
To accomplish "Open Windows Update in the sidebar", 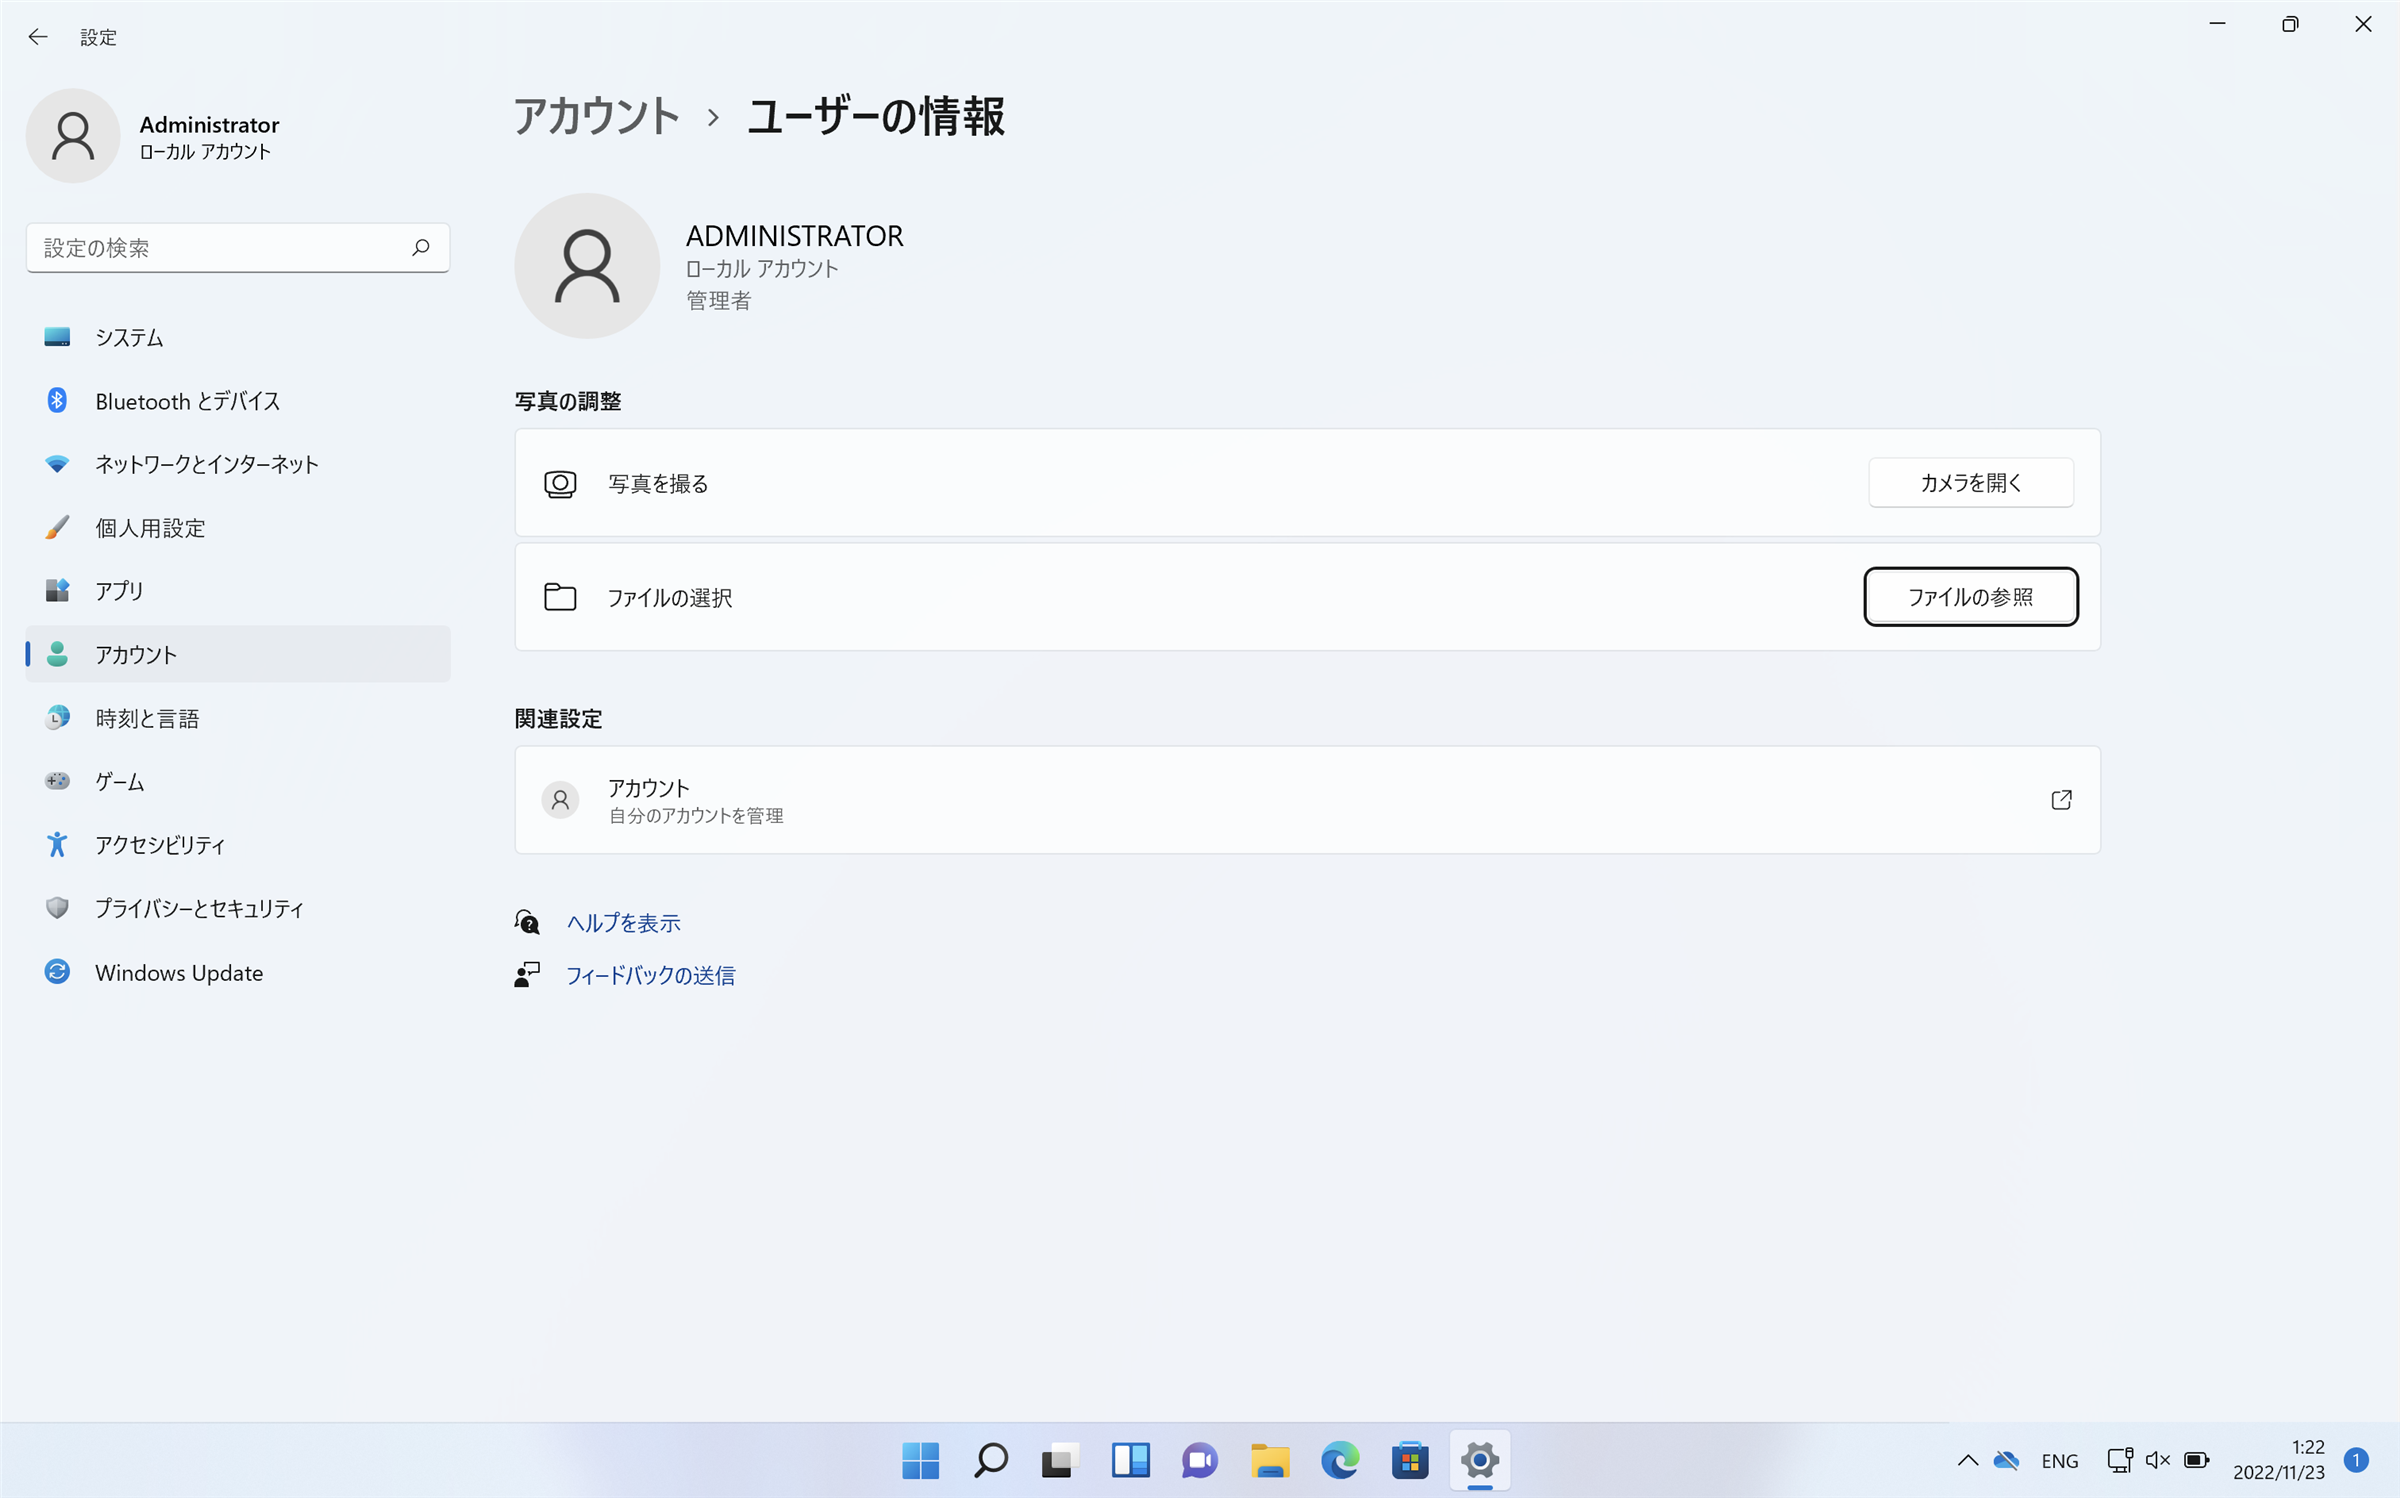I will (179, 972).
